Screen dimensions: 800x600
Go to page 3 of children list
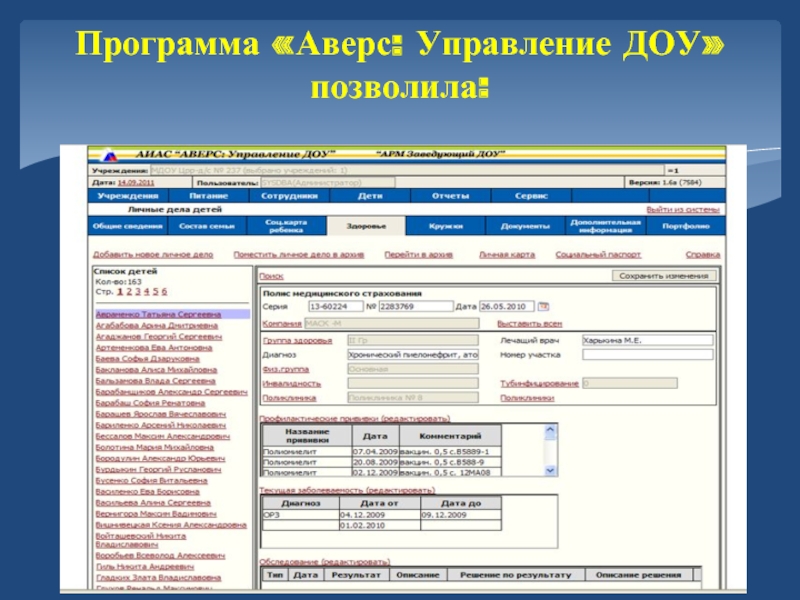(x=138, y=292)
